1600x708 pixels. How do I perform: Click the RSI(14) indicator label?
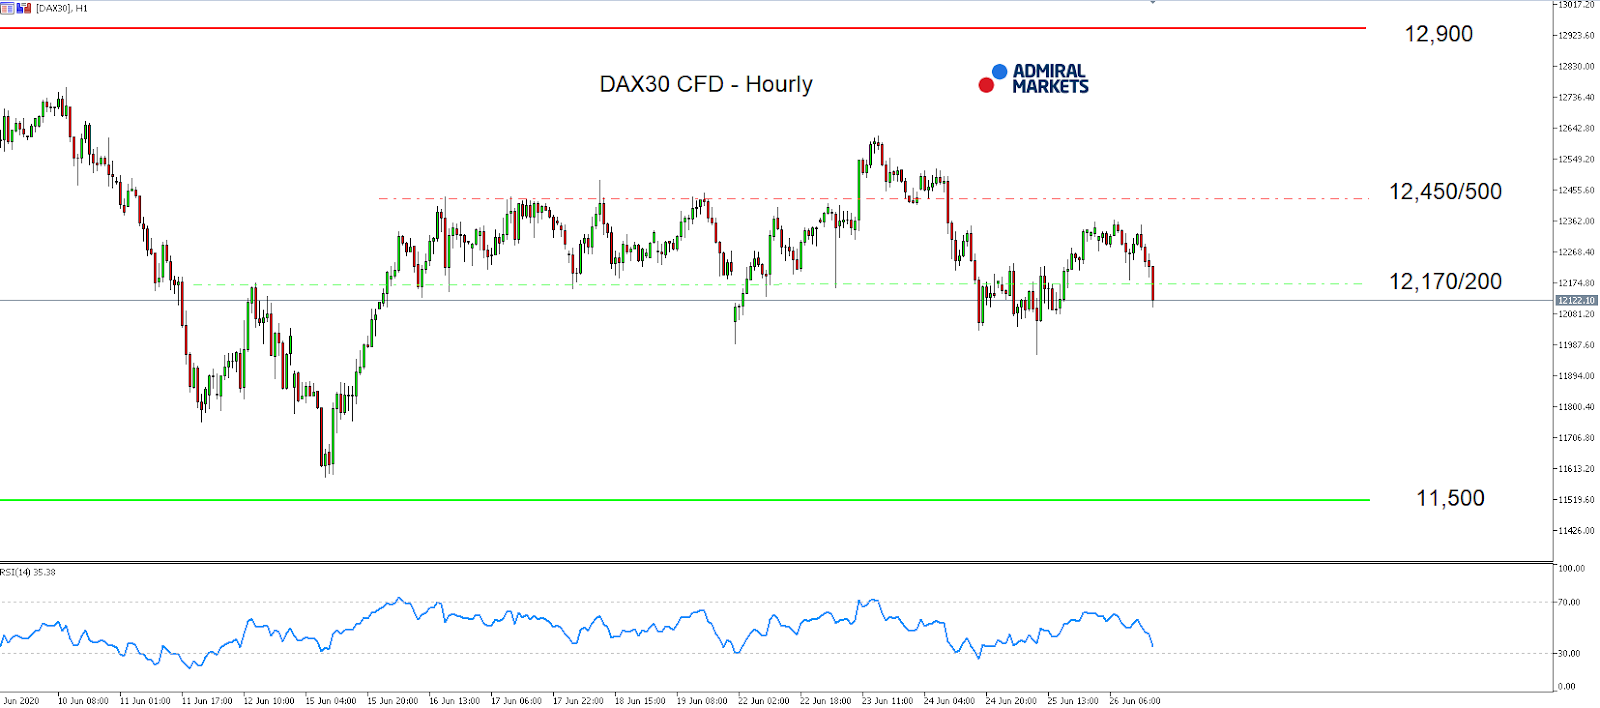pyautogui.click(x=28, y=572)
